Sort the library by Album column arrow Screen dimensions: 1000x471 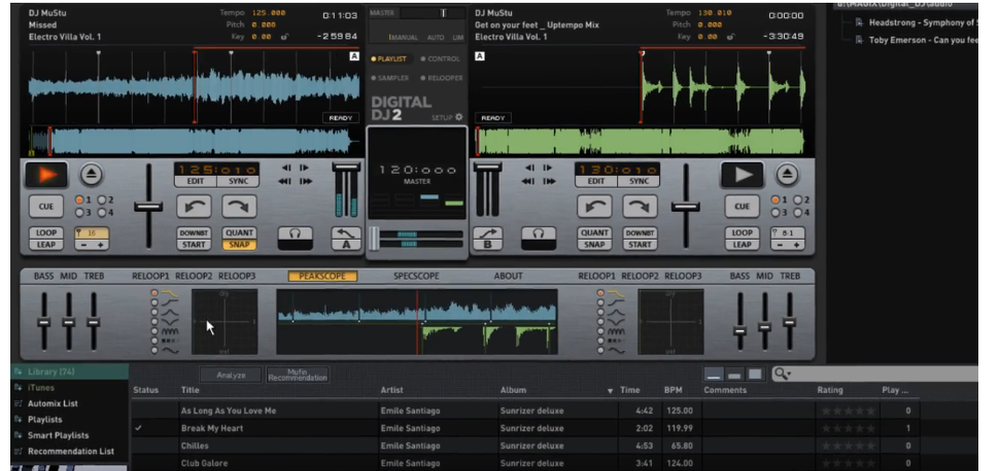[610, 391]
